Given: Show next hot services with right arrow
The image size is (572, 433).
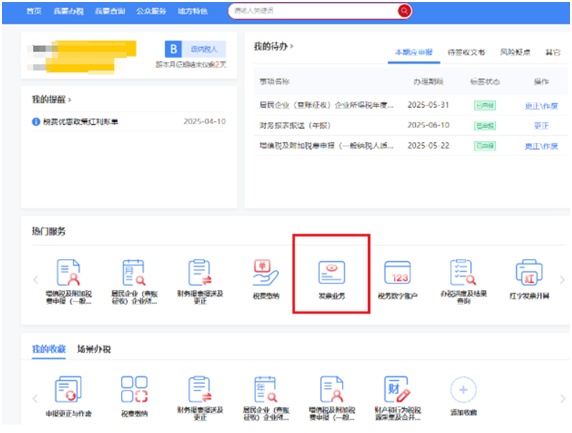Looking at the screenshot, I should [562, 280].
